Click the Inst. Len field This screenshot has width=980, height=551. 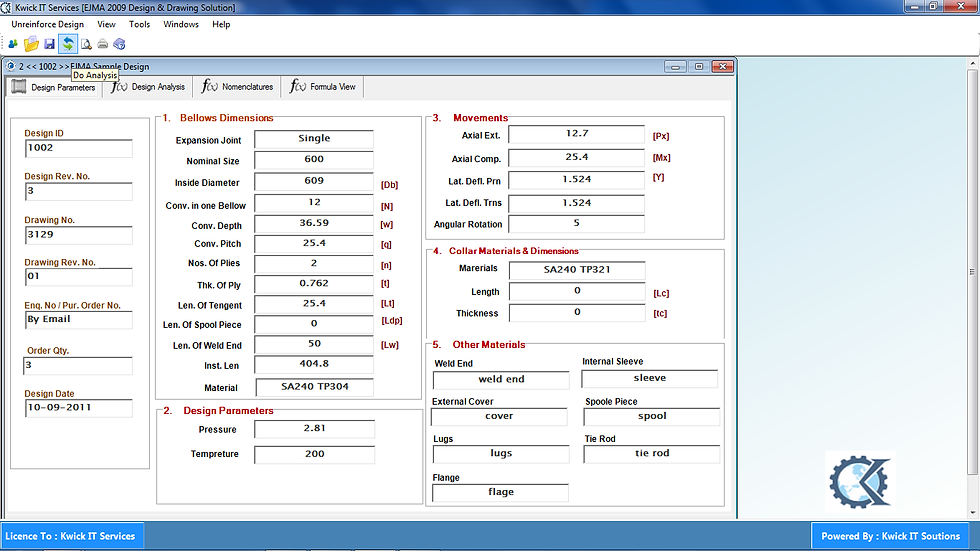click(x=314, y=364)
